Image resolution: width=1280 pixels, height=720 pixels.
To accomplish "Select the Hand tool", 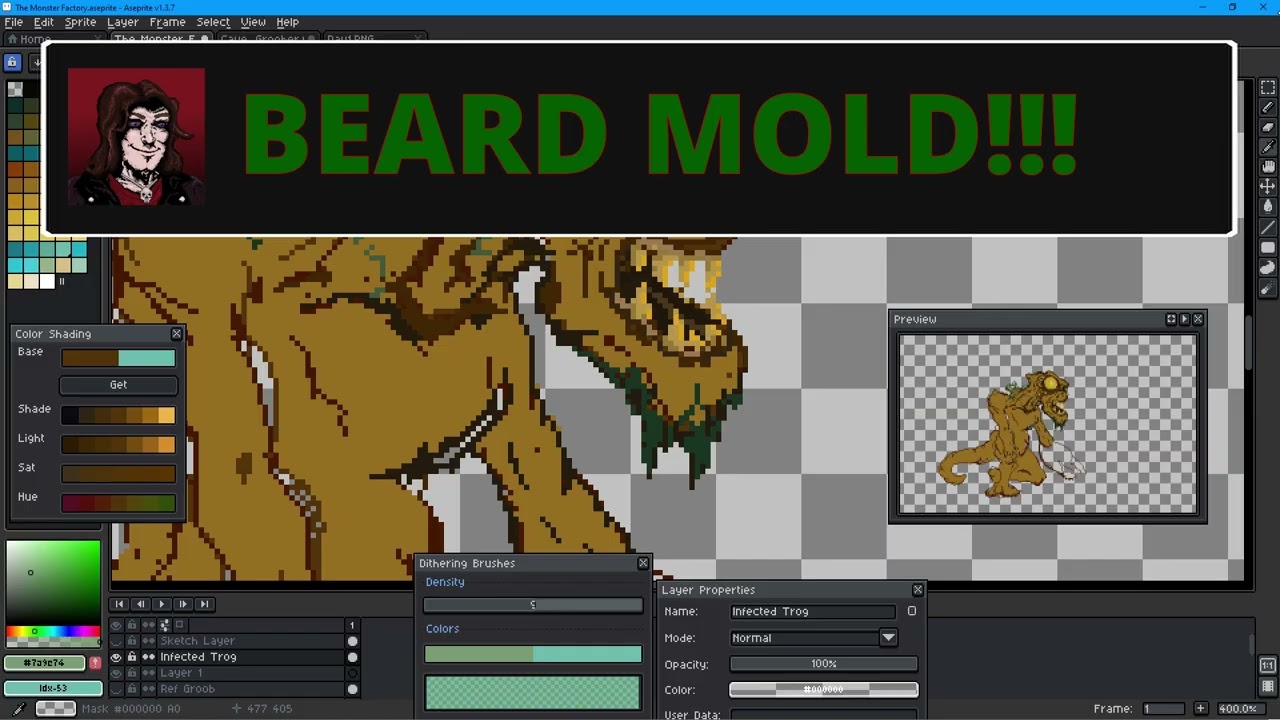I will pyautogui.click(x=1267, y=167).
